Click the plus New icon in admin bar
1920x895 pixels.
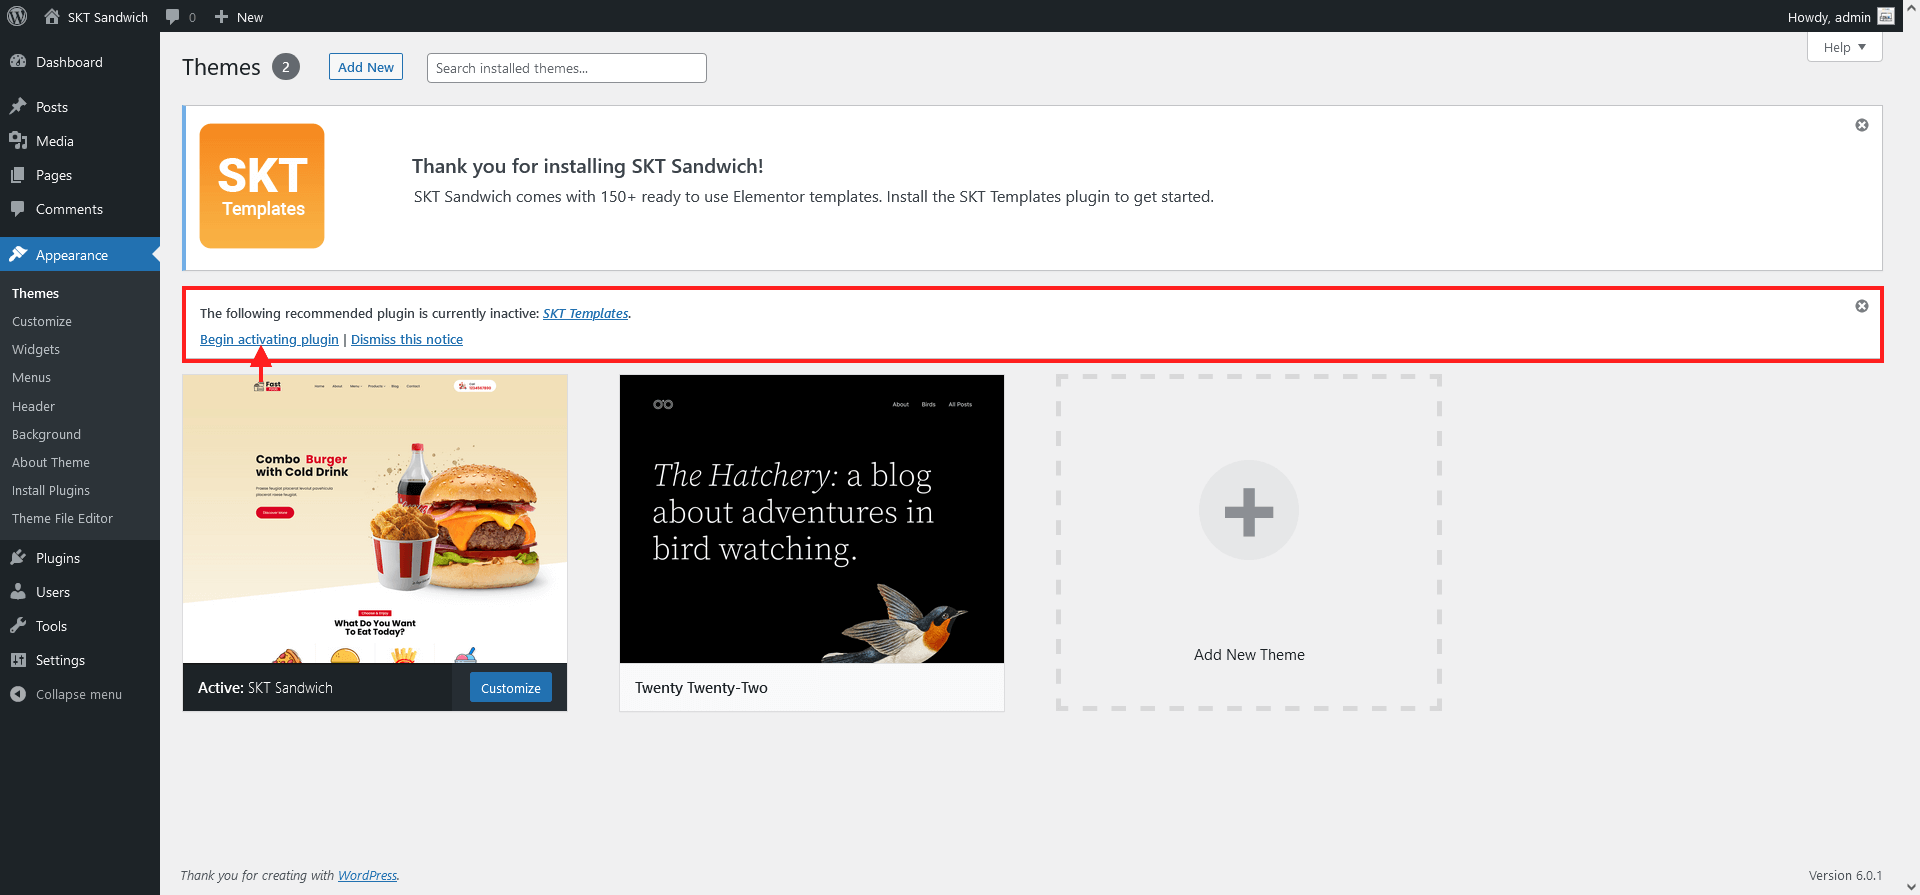222,17
